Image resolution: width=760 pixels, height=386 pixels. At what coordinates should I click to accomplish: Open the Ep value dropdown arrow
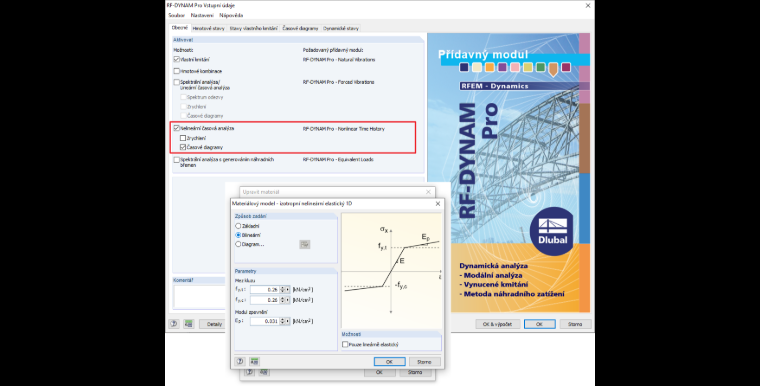pyautogui.click(x=288, y=321)
